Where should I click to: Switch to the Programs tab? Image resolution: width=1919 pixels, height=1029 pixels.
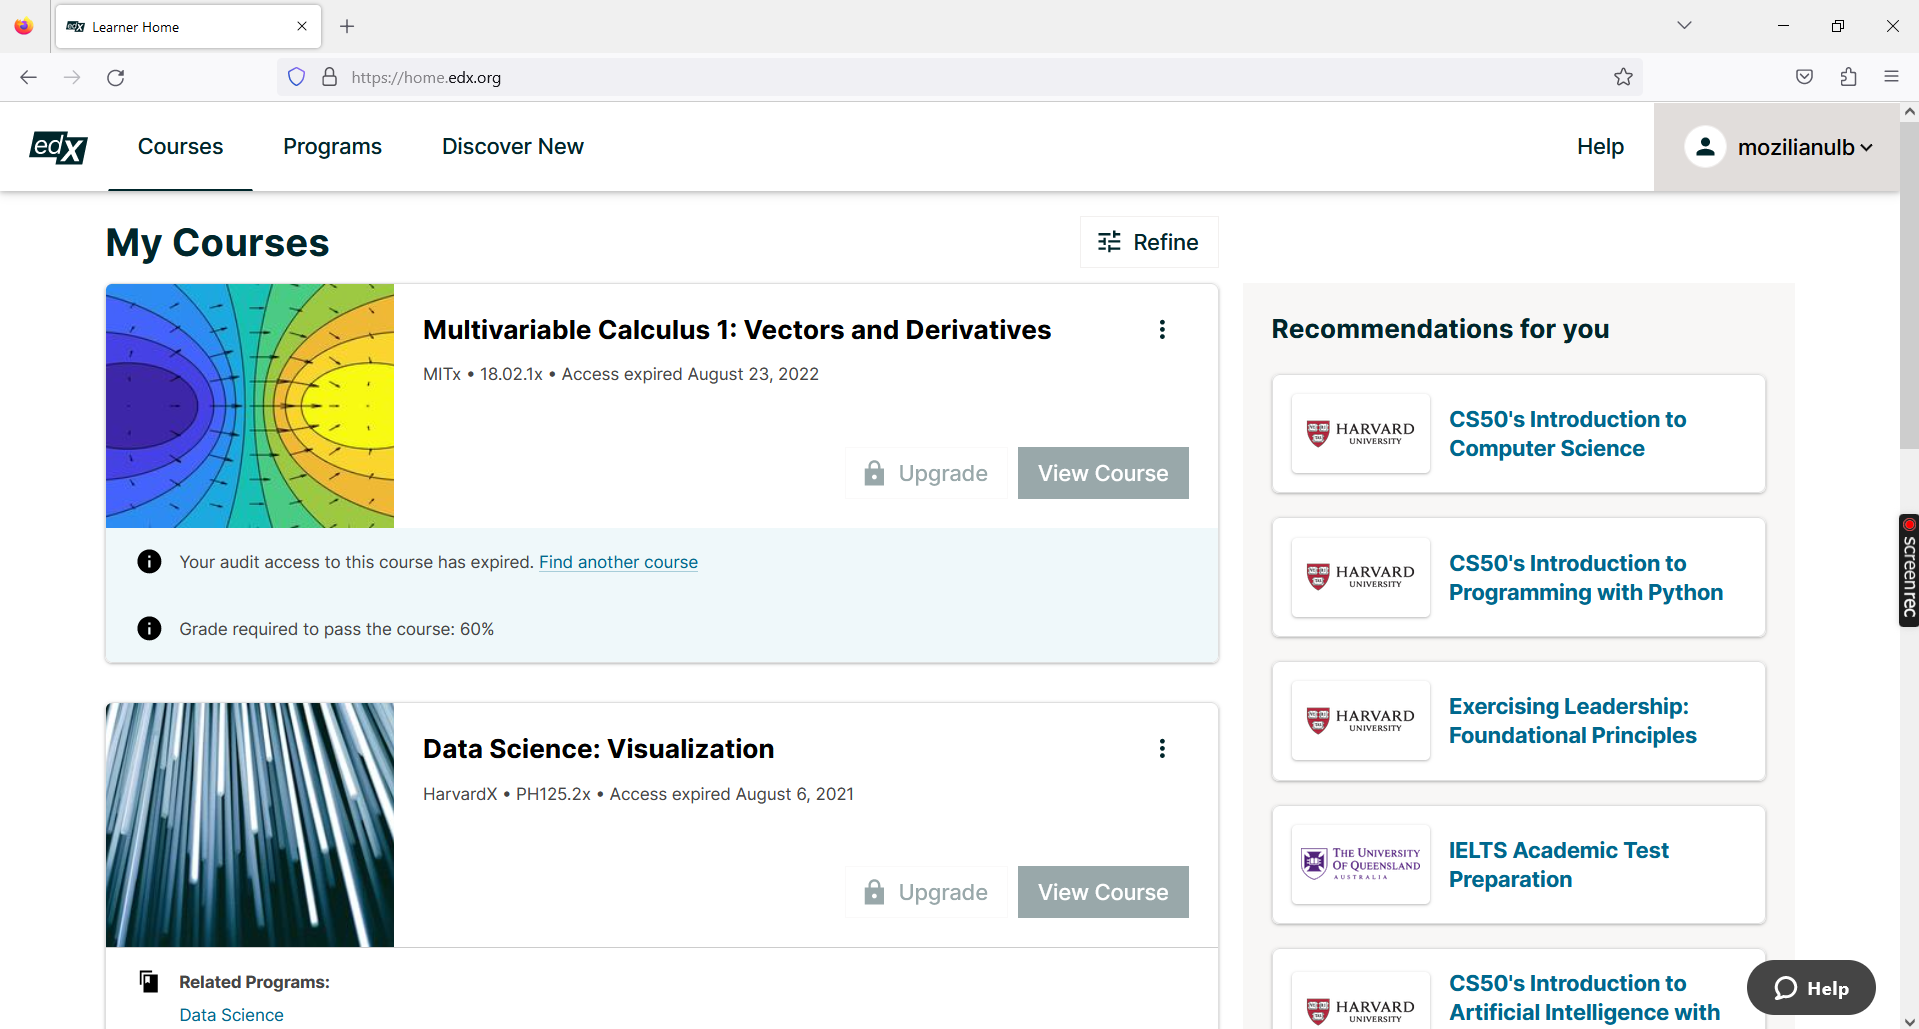(x=332, y=146)
